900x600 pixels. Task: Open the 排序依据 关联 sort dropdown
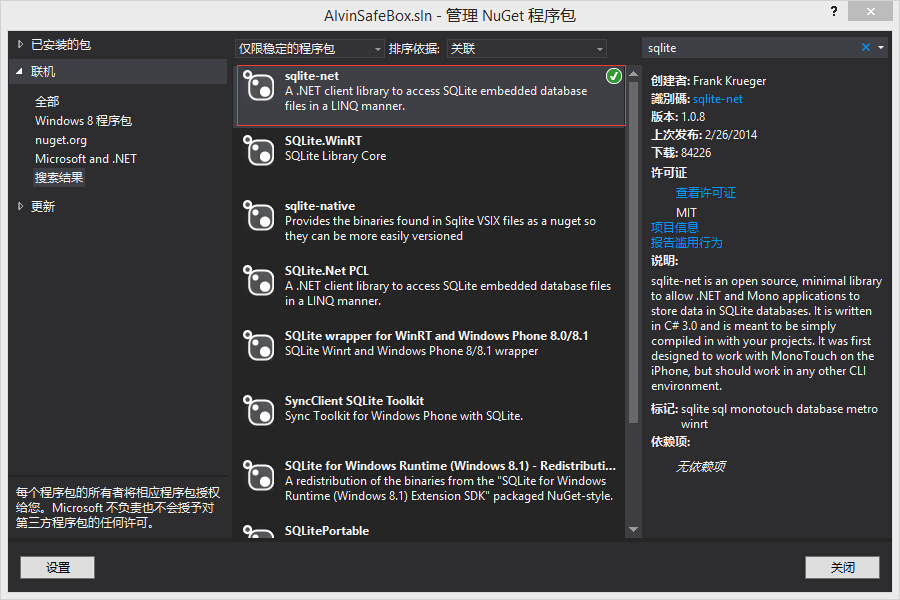pos(526,49)
